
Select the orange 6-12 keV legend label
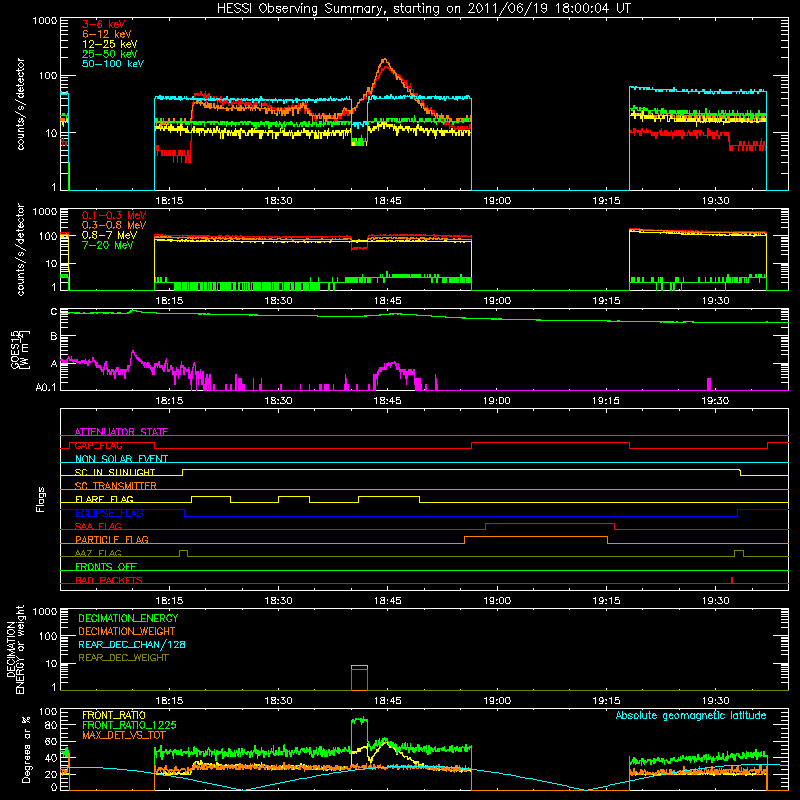pyautogui.click(x=107, y=34)
